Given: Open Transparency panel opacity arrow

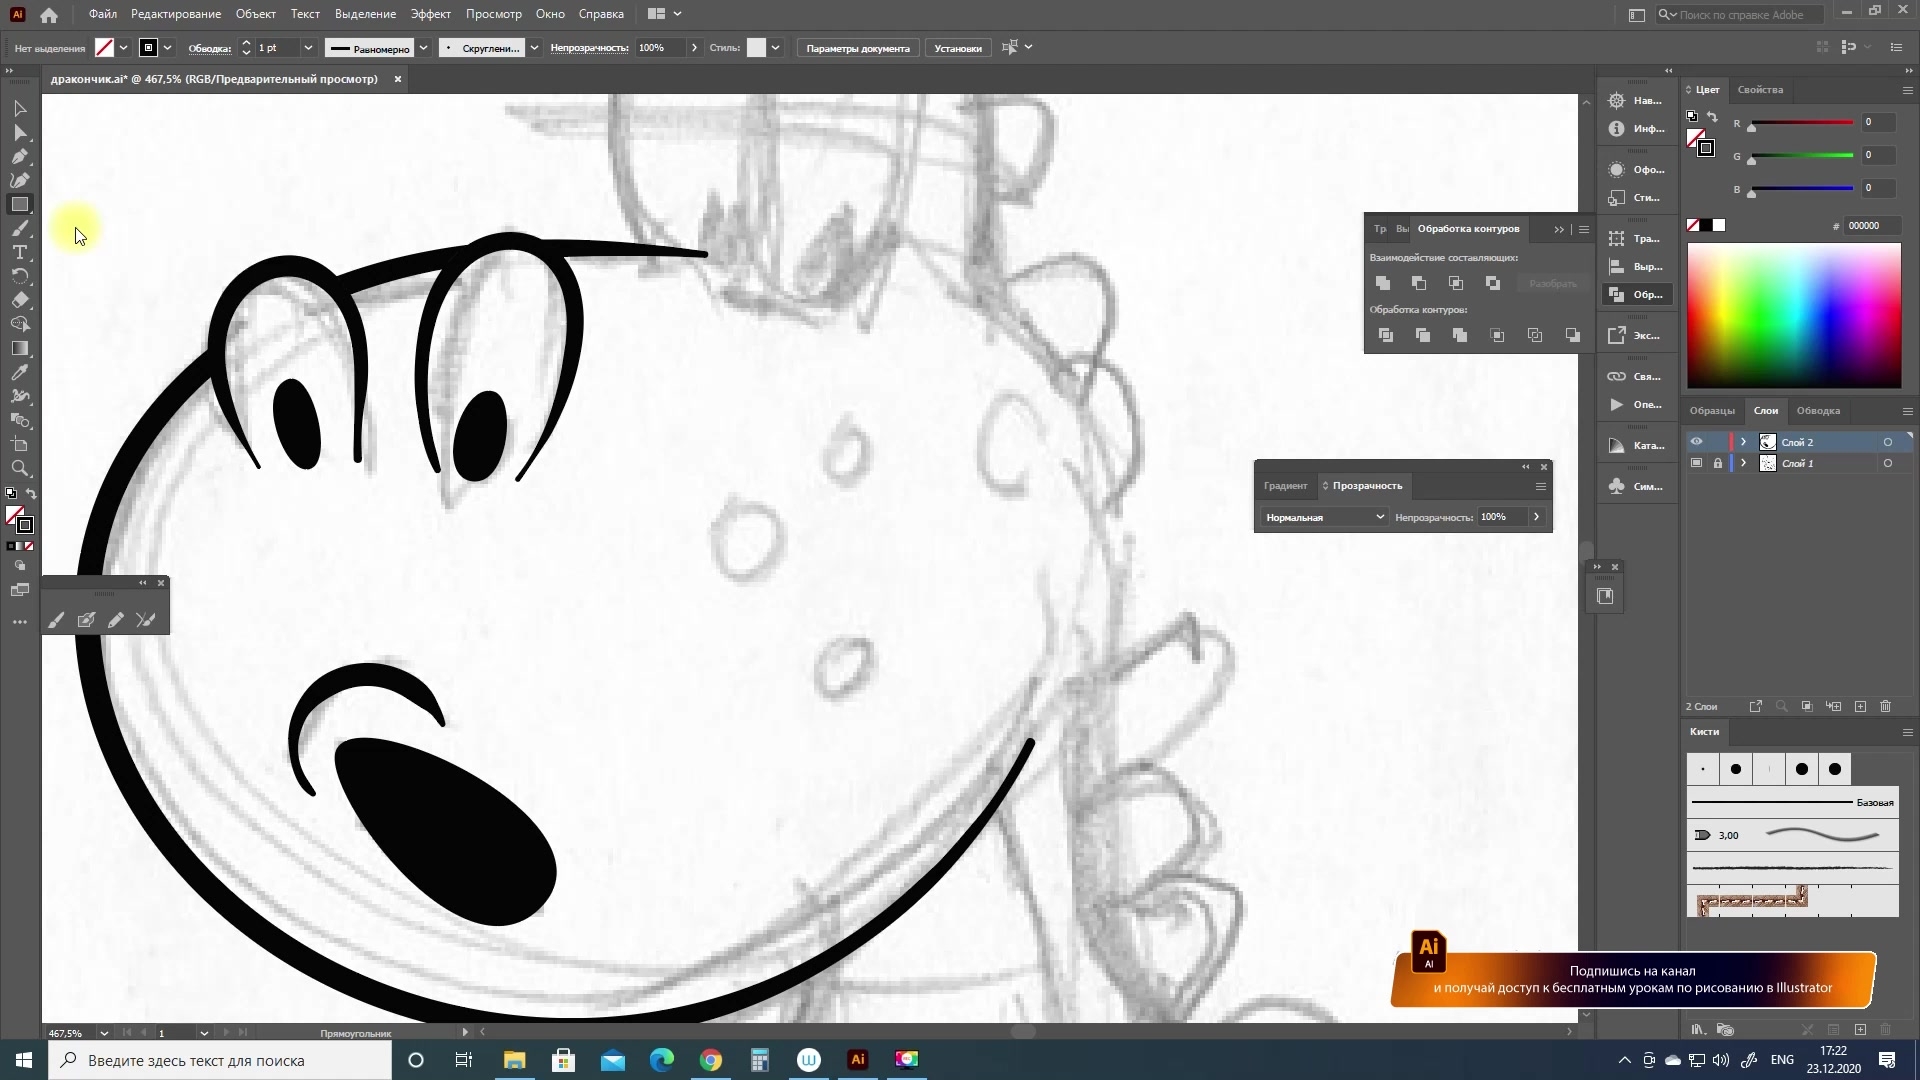Looking at the screenshot, I should pos(1536,517).
